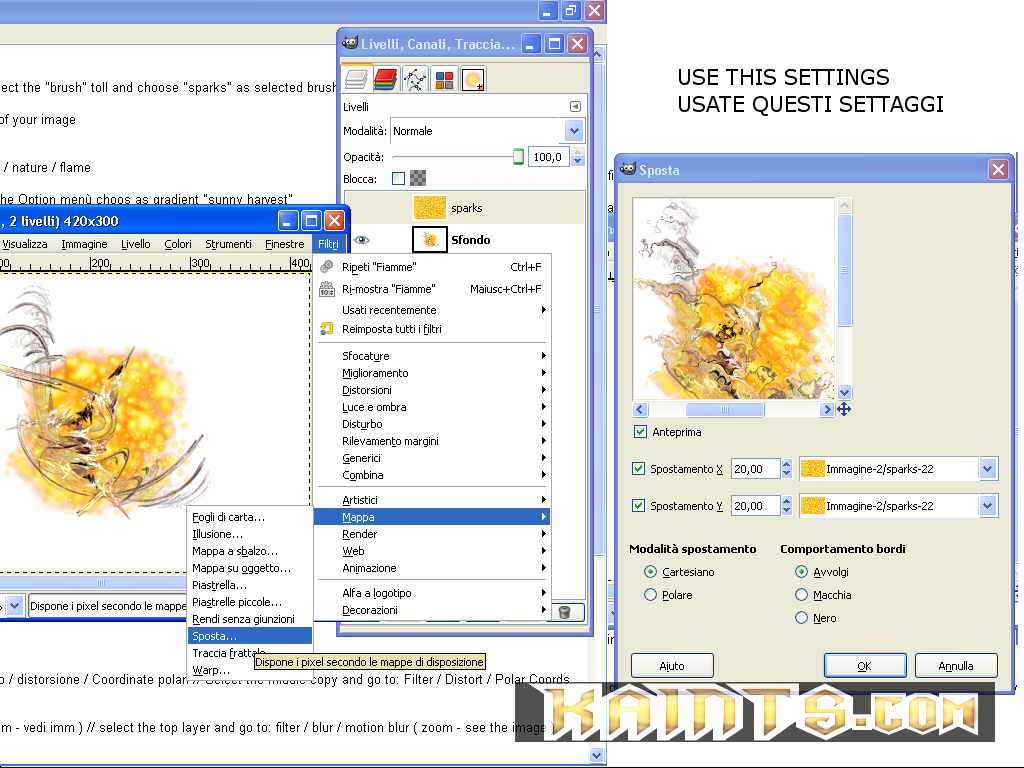Select the Cartesiano radio button
The width and height of the screenshot is (1024, 768).
pos(650,572)
